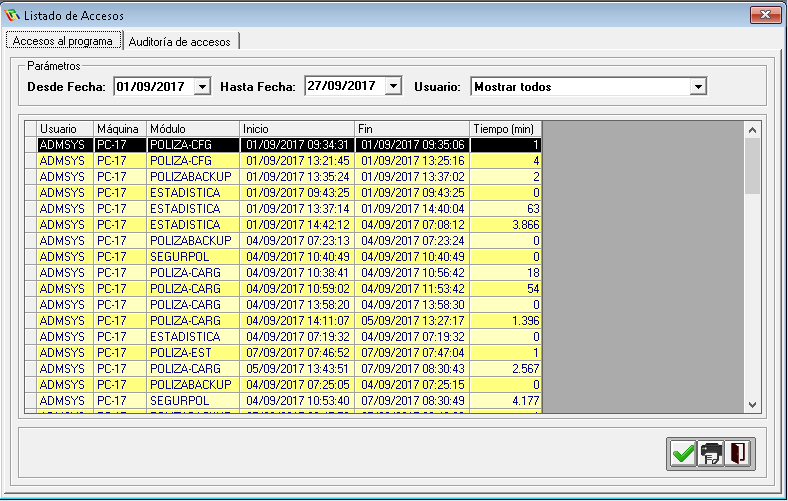Image resolution: width=788 pixels, height=501 pixels.
Task: Click row selector of the highlighted first row
Action: pos(31,145)
